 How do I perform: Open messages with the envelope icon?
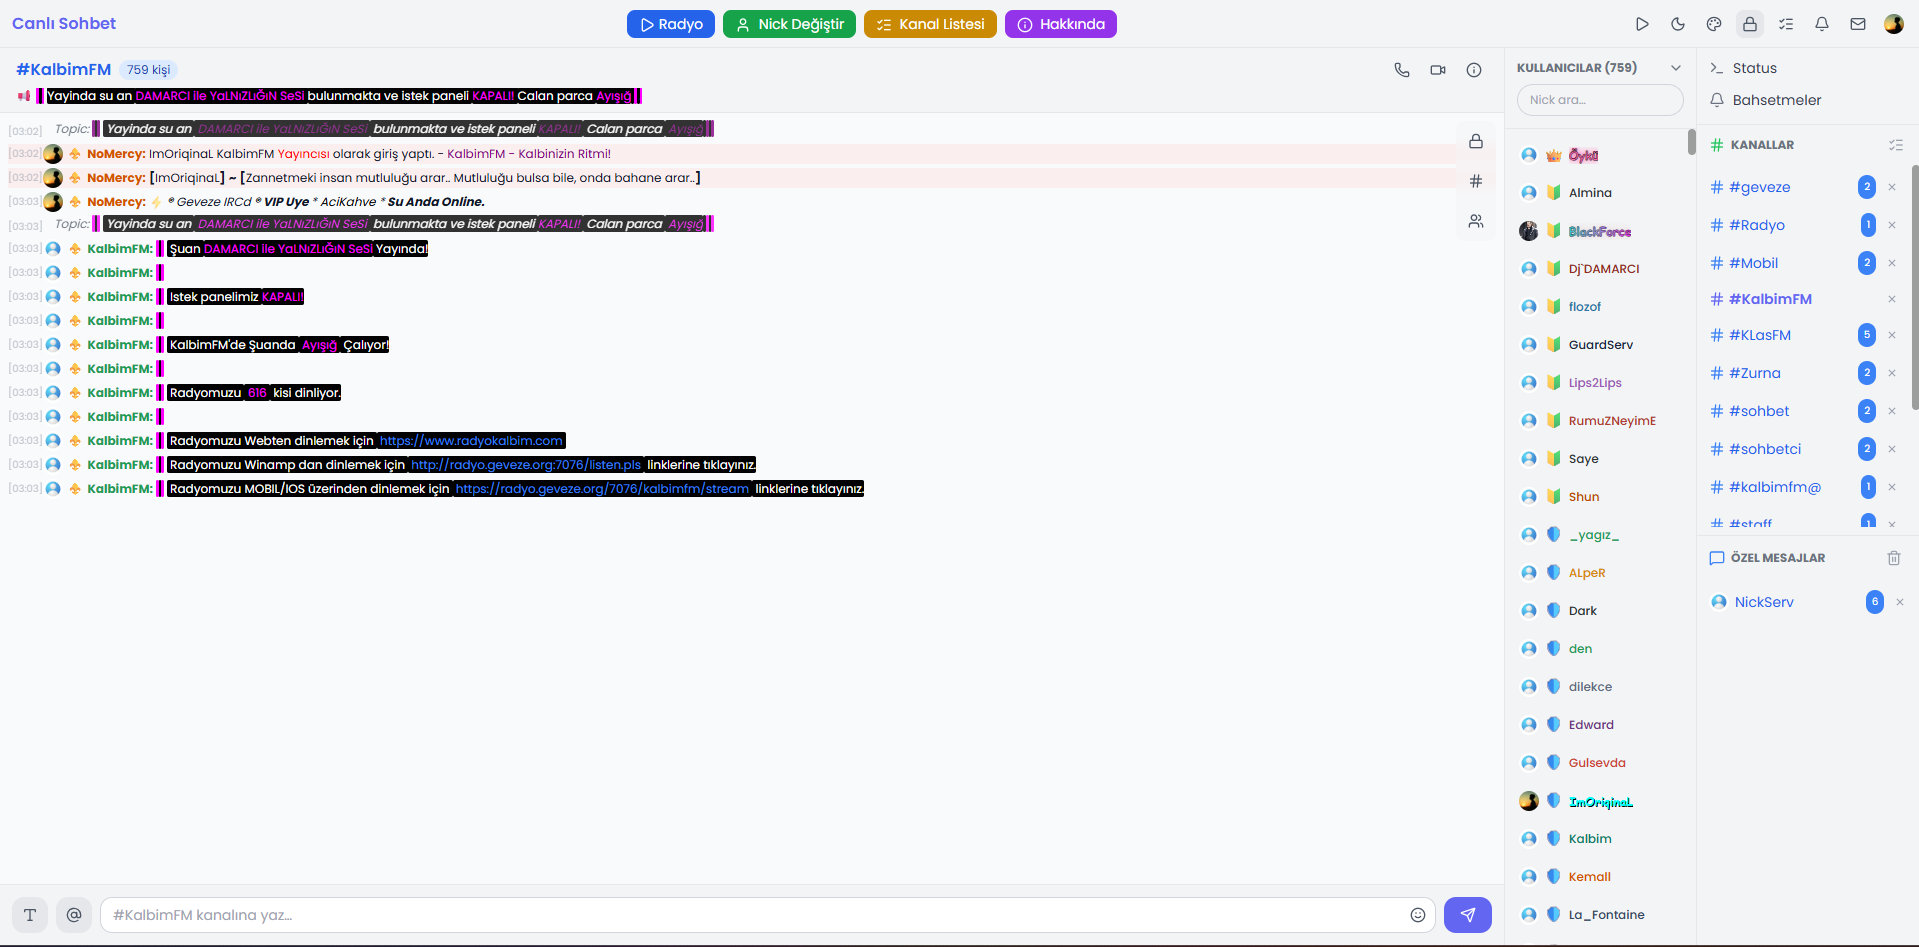click(1858, 24)
